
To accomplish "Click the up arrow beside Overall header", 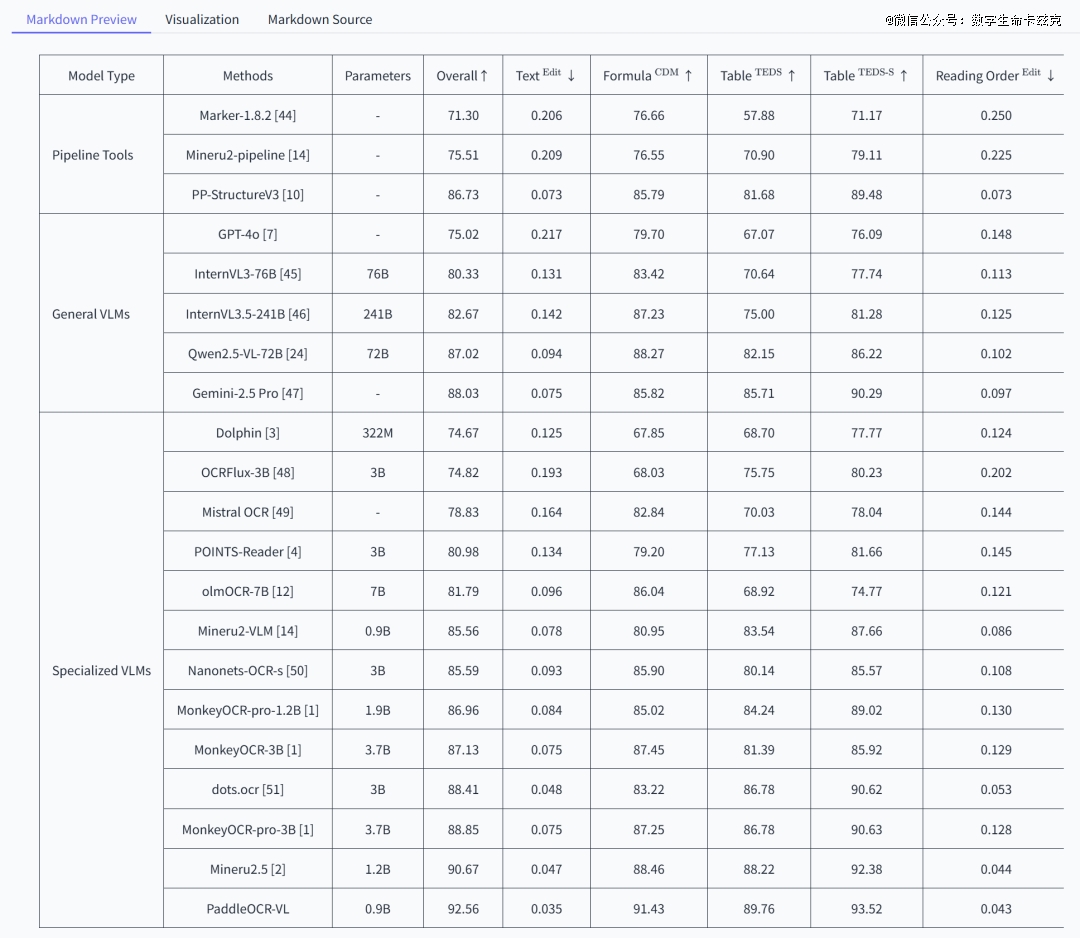I will point(484,76).
